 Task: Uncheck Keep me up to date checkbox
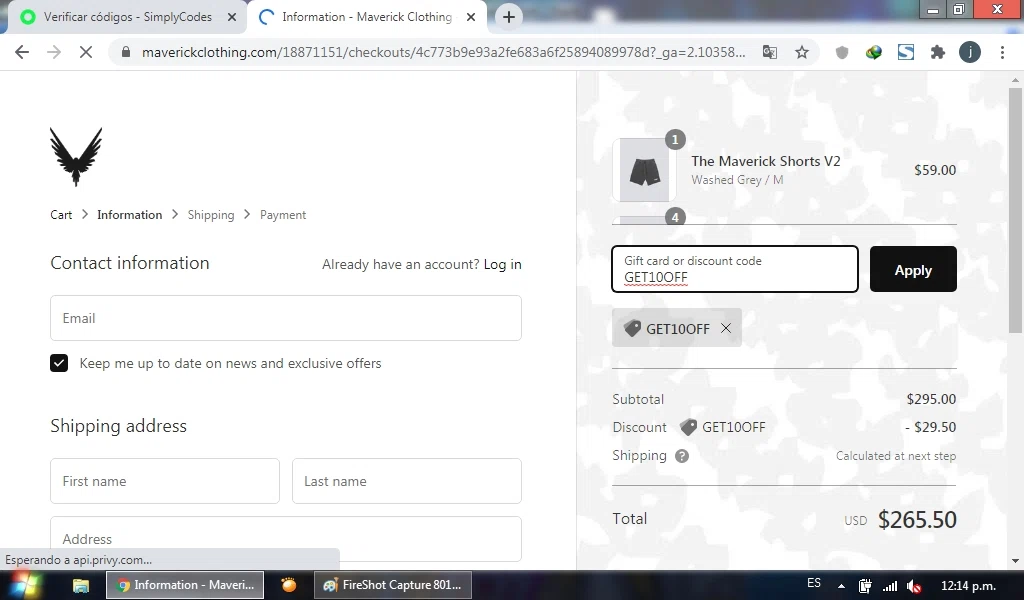click(x=59, y=363)
